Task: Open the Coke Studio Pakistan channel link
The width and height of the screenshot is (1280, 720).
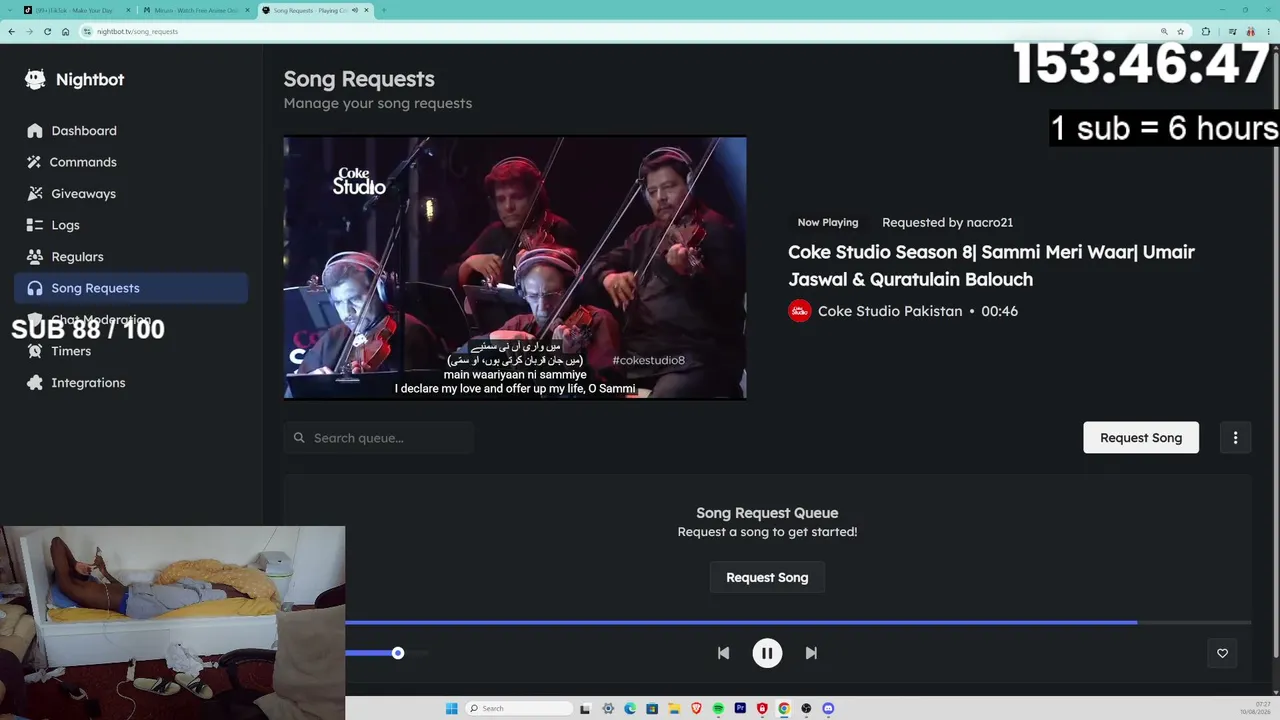Action: [x=890, y=311]
